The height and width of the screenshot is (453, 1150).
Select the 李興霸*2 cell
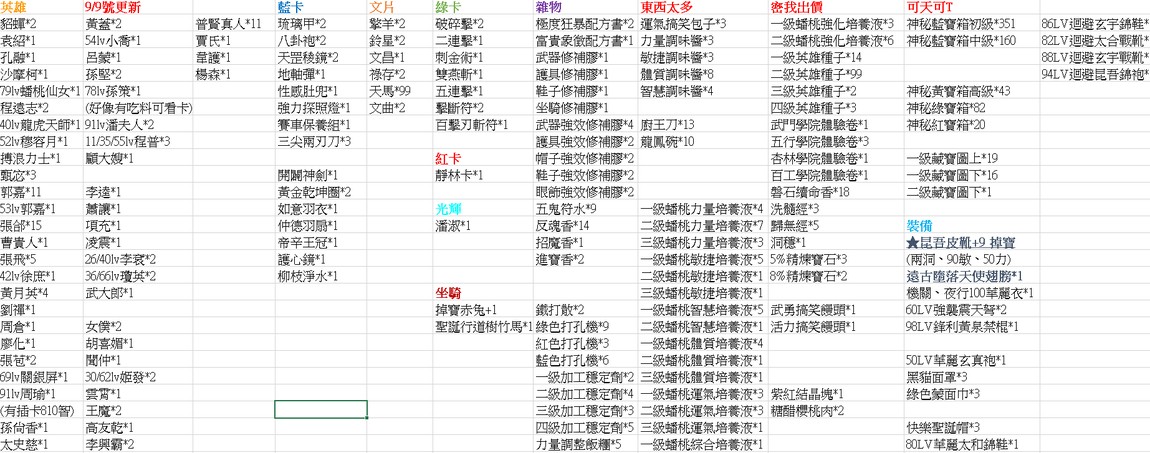[110, 444]
